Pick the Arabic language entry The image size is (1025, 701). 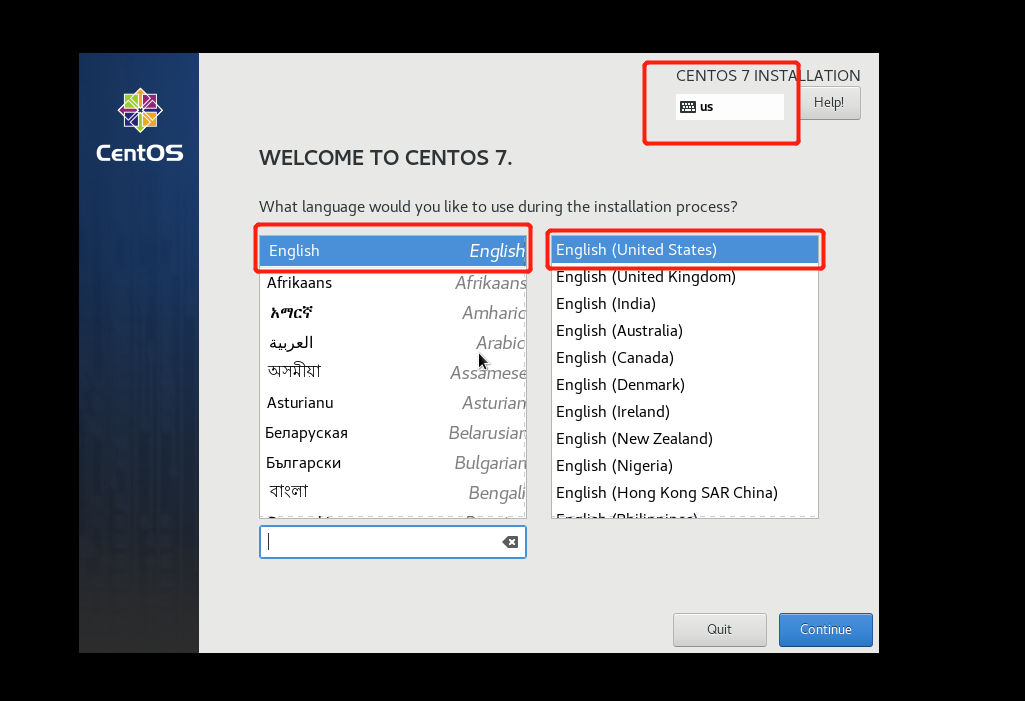(392, 343)
